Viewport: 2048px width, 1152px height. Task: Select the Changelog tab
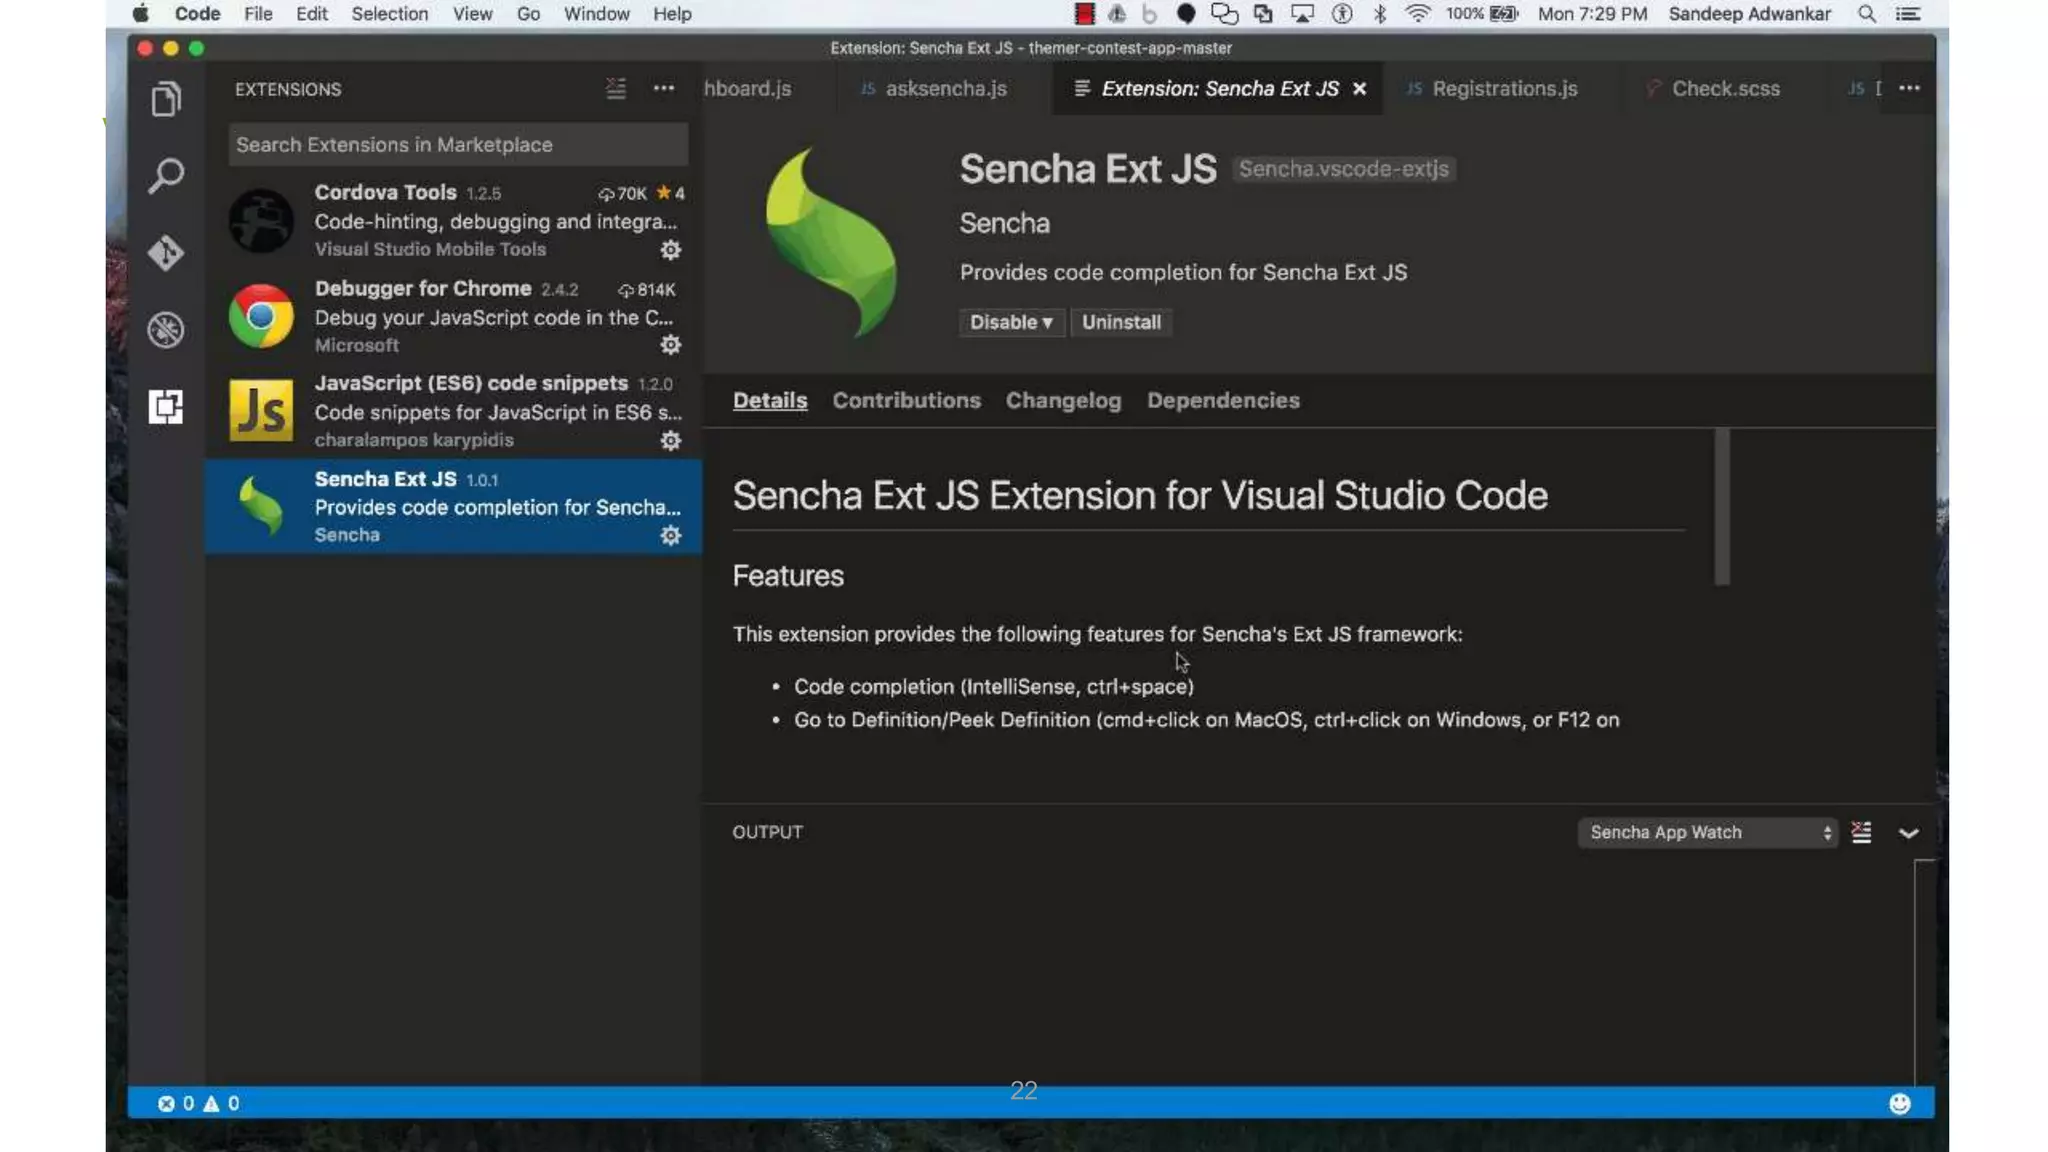tap(1063, 400)
